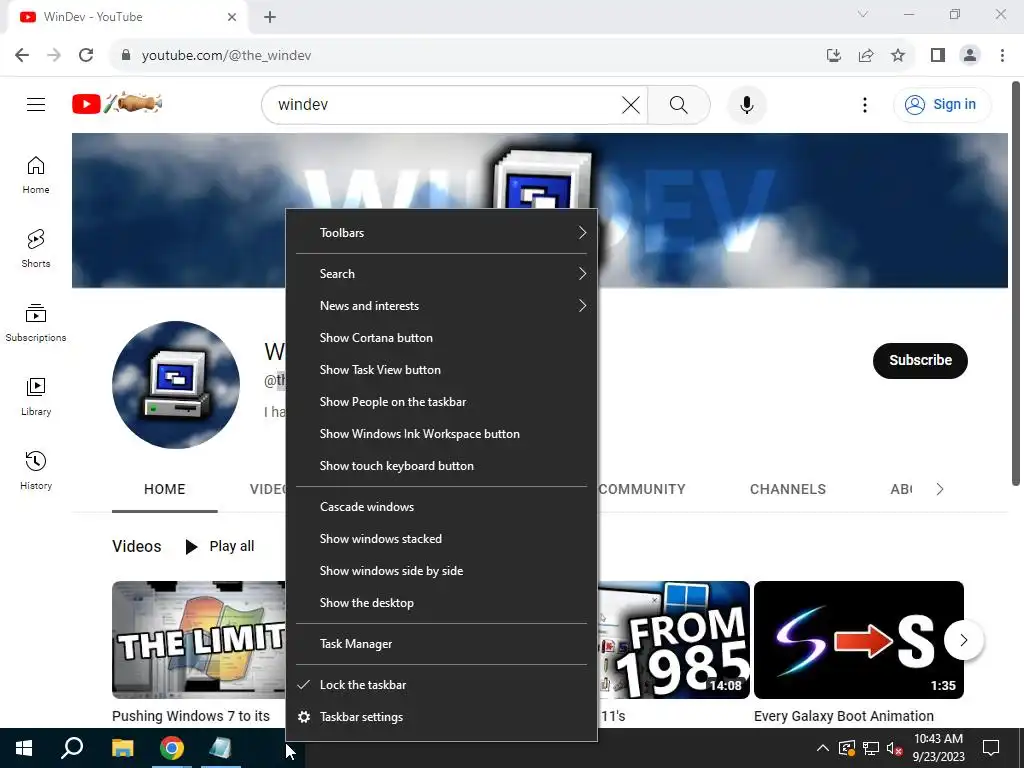Open Pushing Windows 7 to its video title
This screenshot has height=768, width=1024.
coord(191,716)
